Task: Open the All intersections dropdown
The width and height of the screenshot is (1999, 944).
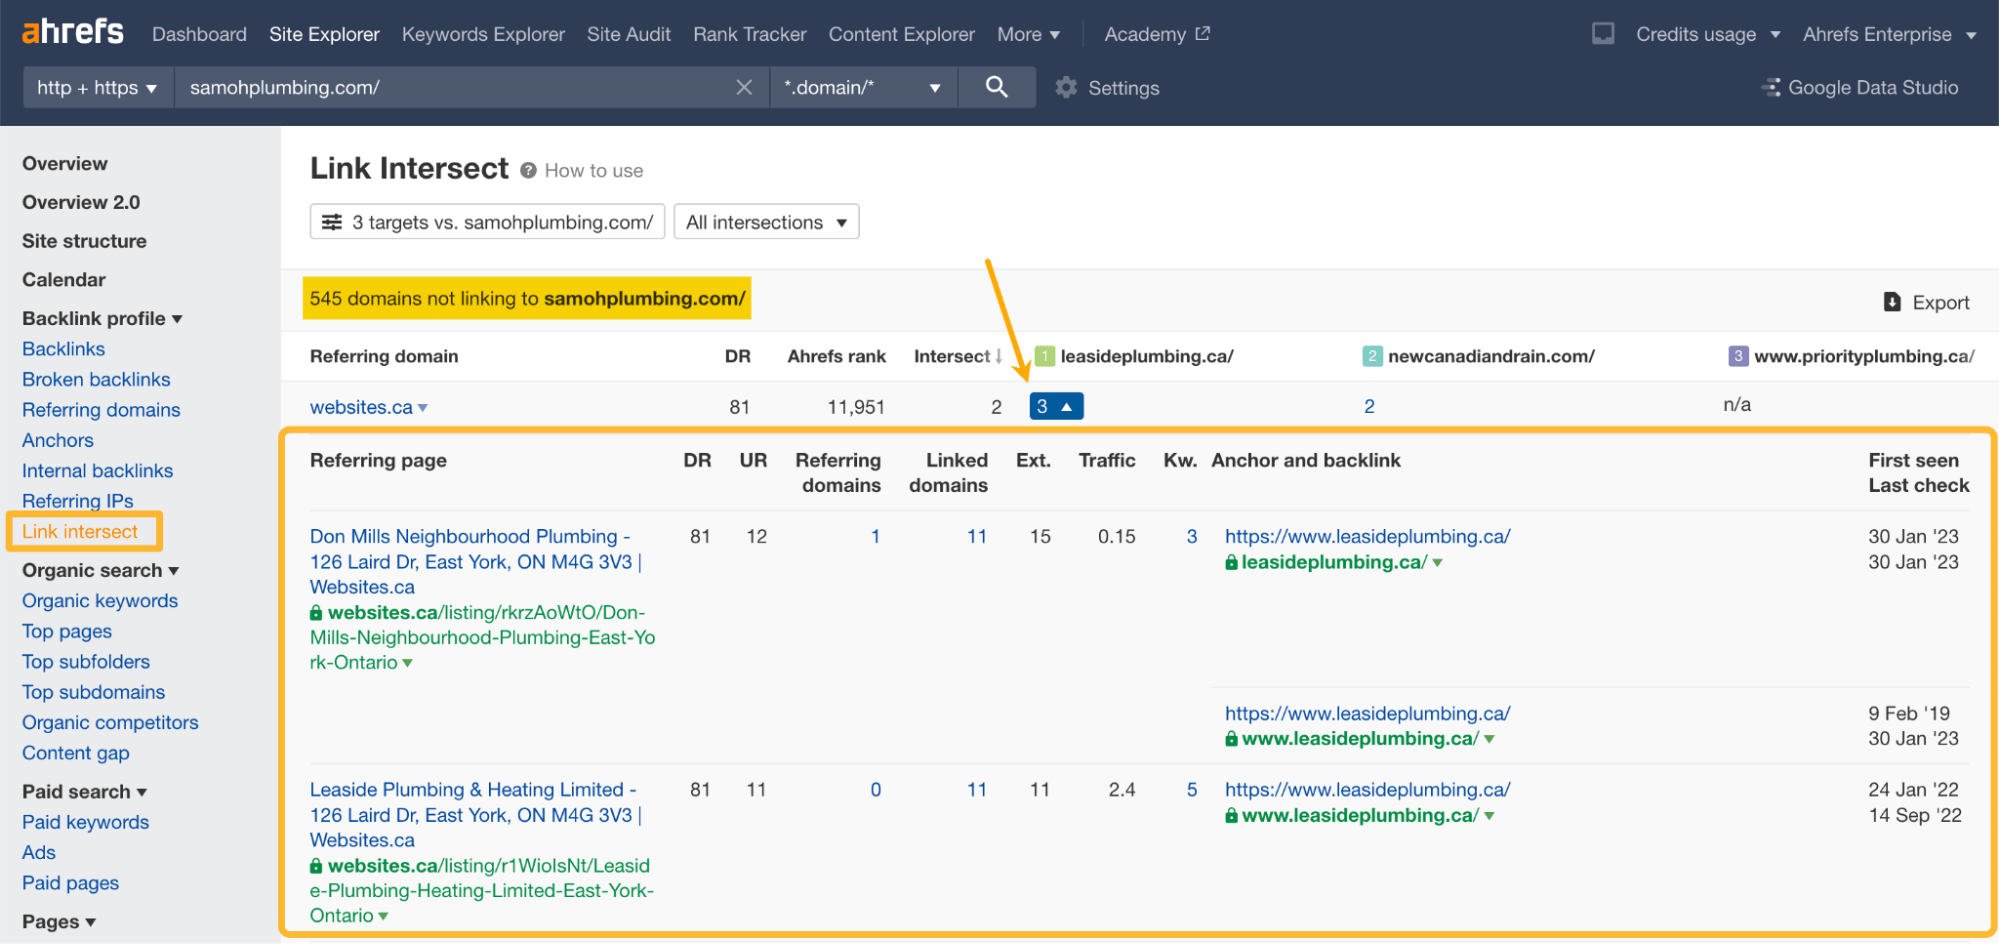Action: tap(766, 222)
